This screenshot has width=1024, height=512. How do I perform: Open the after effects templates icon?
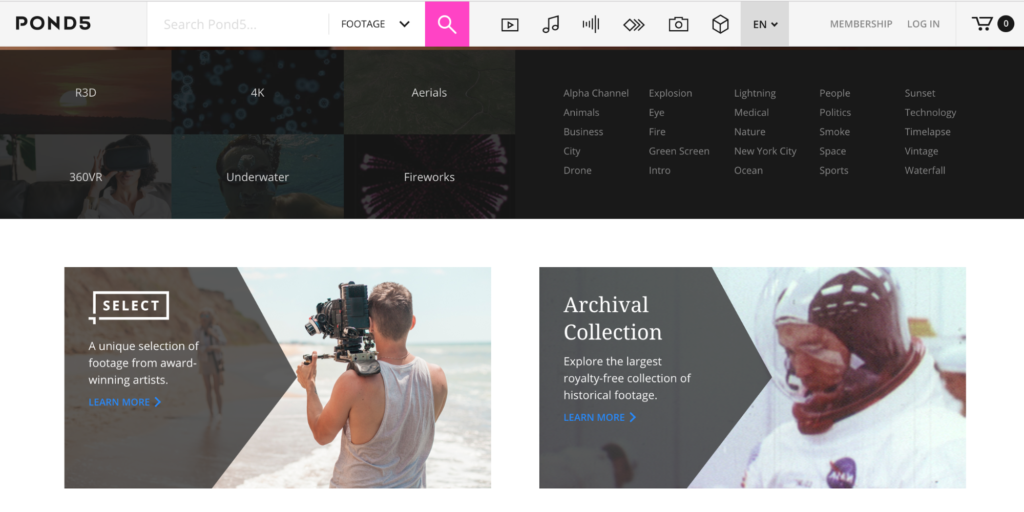tap(634, 24)
